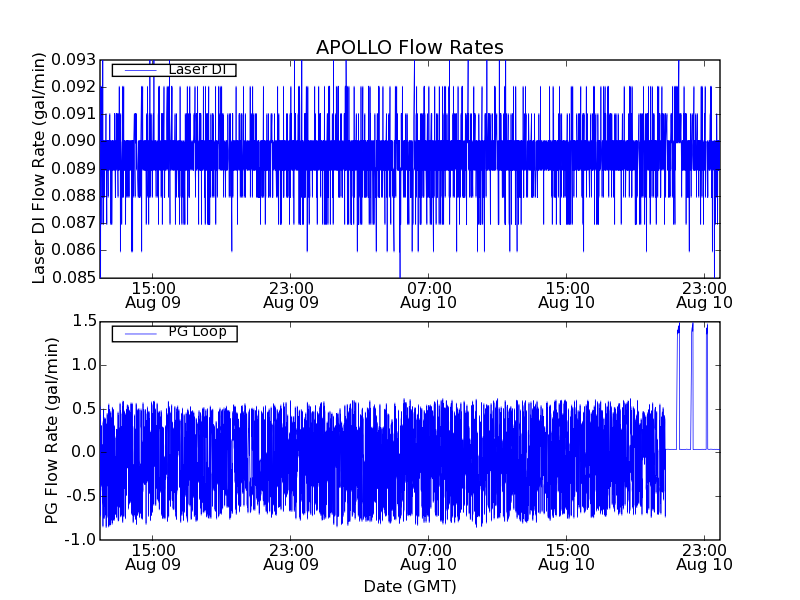800x600 pixels.
Task: Click the Laser DI legend line sample
Action: 139,70
